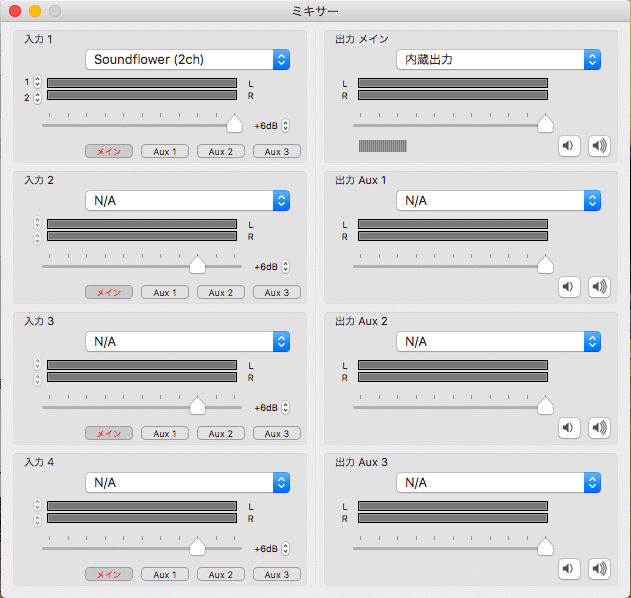The height and width of the screenshot is (598, 631).
Task: Click channel 1 stepper in 入力 1
Action: [x=37, y=82]
